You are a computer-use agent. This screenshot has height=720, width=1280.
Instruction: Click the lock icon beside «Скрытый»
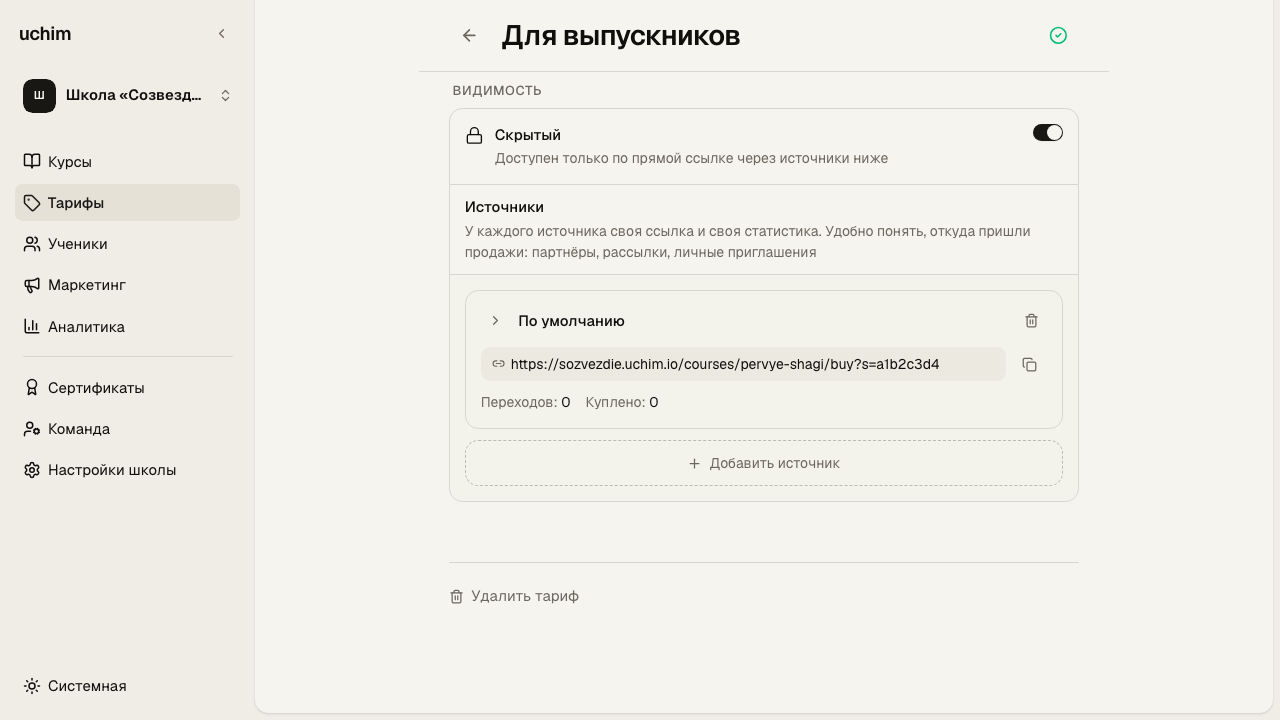point(475,135)
